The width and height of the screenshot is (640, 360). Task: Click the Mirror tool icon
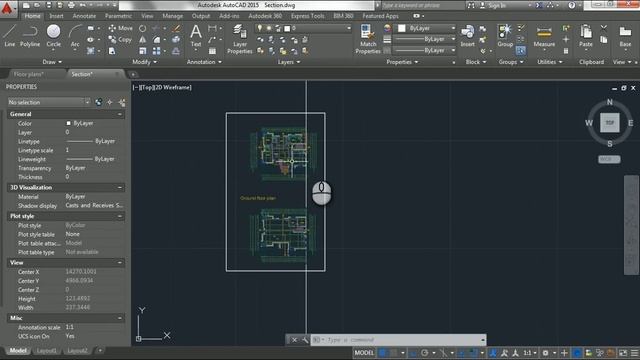[x=142, y=40]
